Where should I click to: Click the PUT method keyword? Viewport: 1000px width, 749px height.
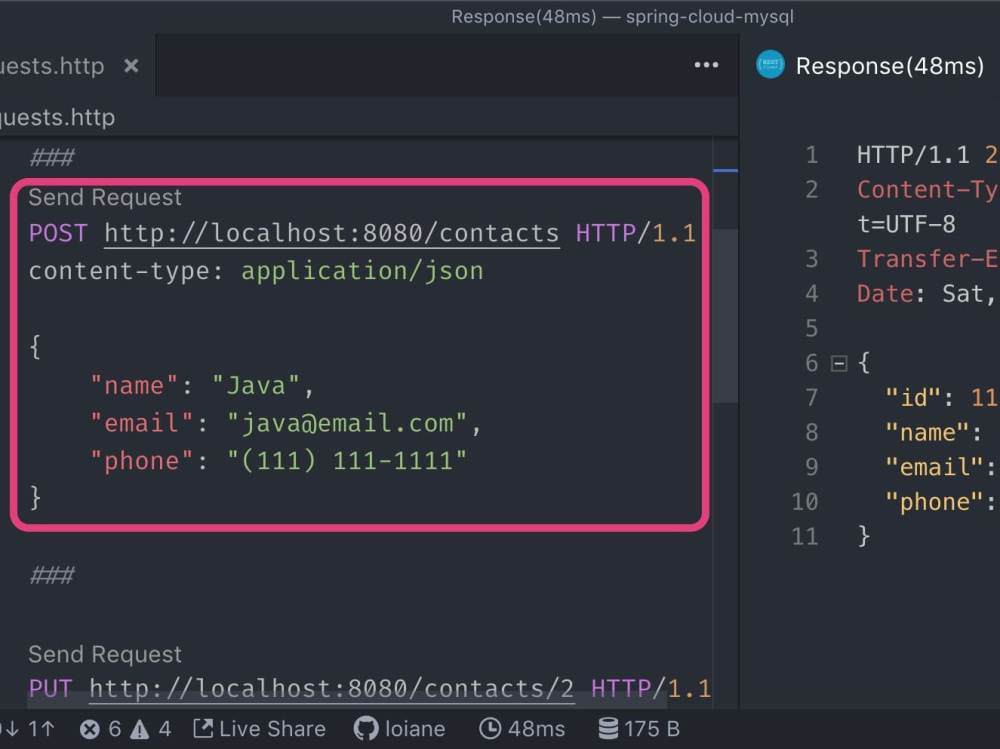(50, 689)
